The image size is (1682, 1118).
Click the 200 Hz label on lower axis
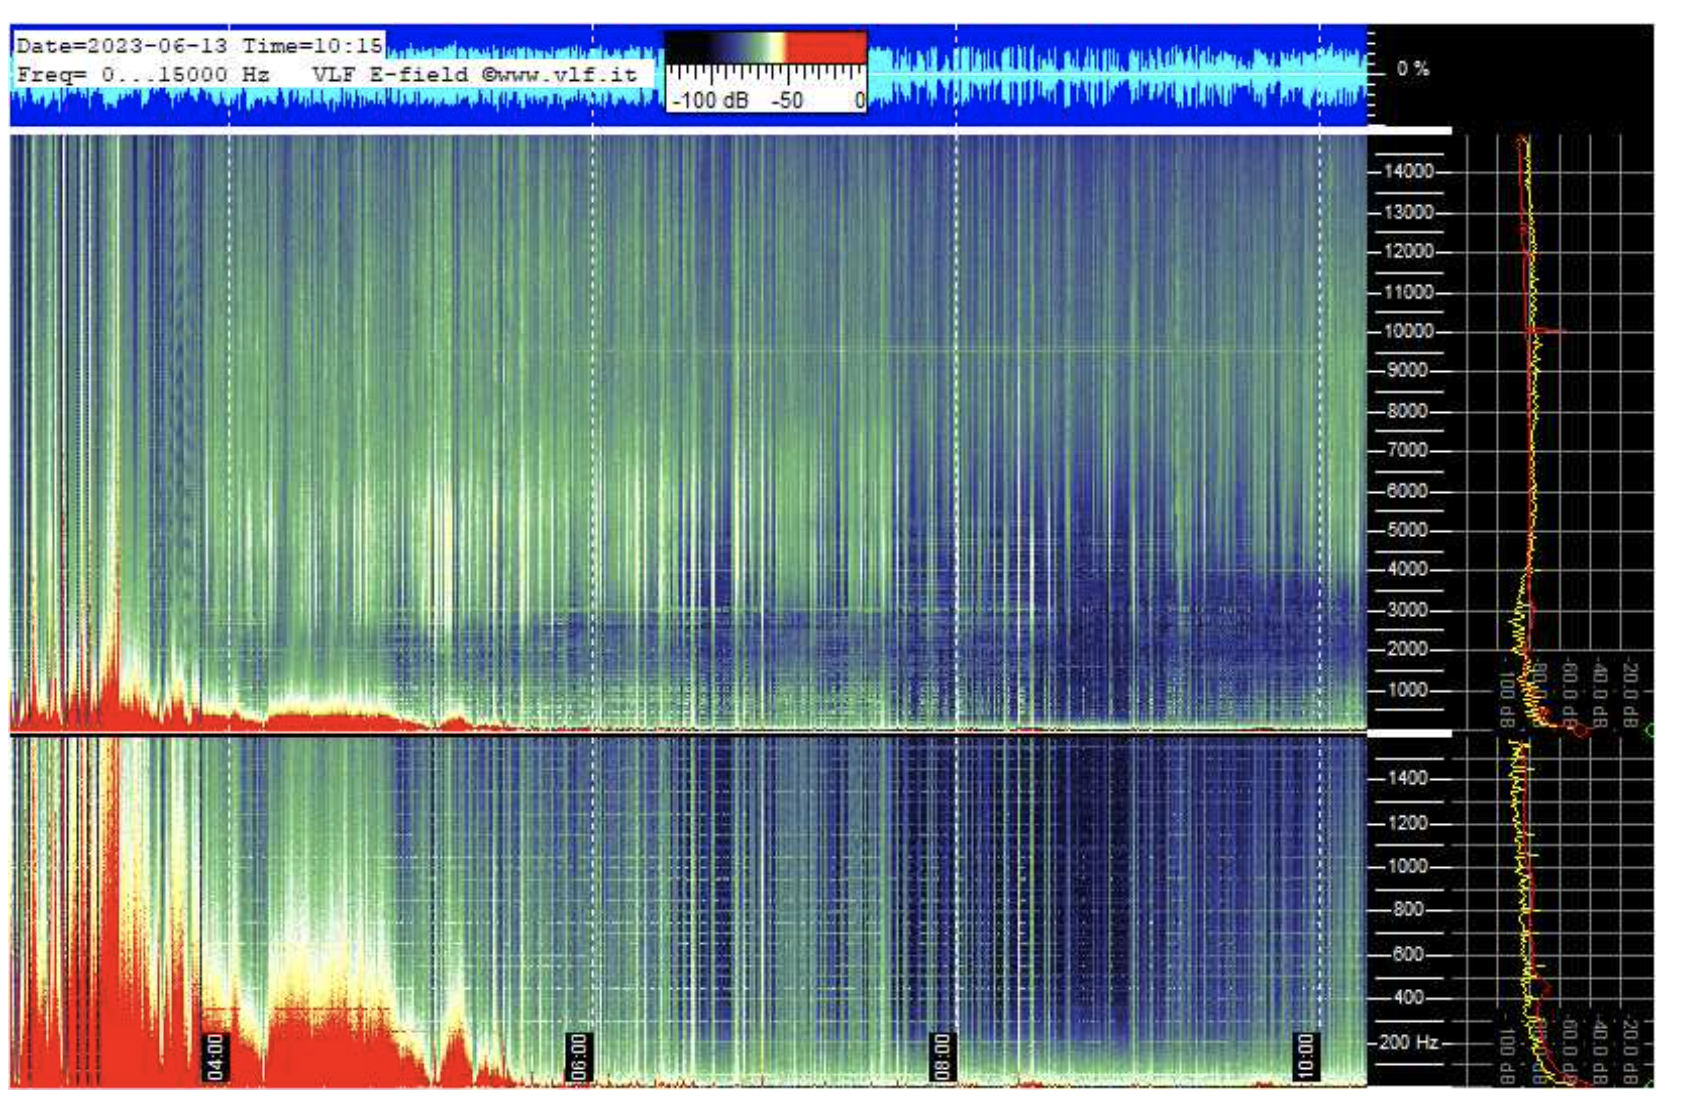click(1409, 1042)
